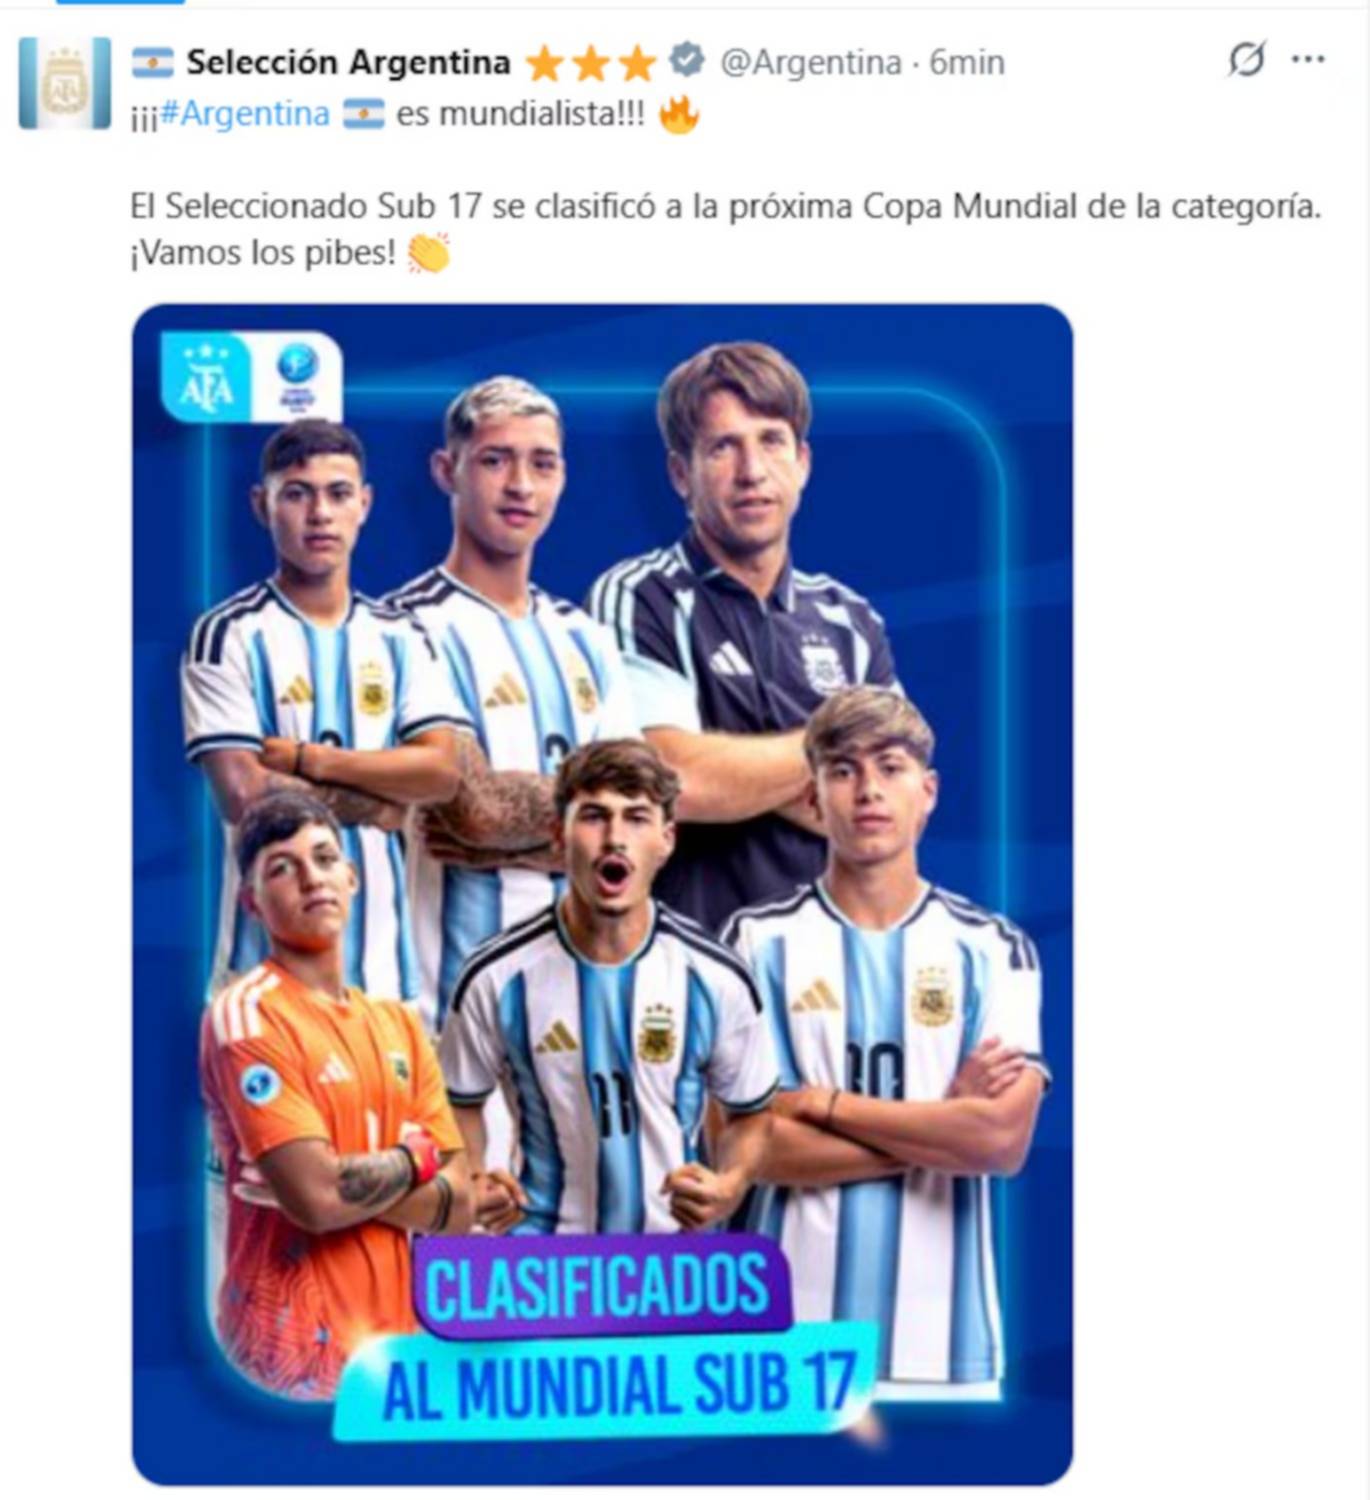This screenshot has width=1370, height=1500.
Task: Open the three-dot more options menu
Action: pyautogui.click(x=1307, y=60)
